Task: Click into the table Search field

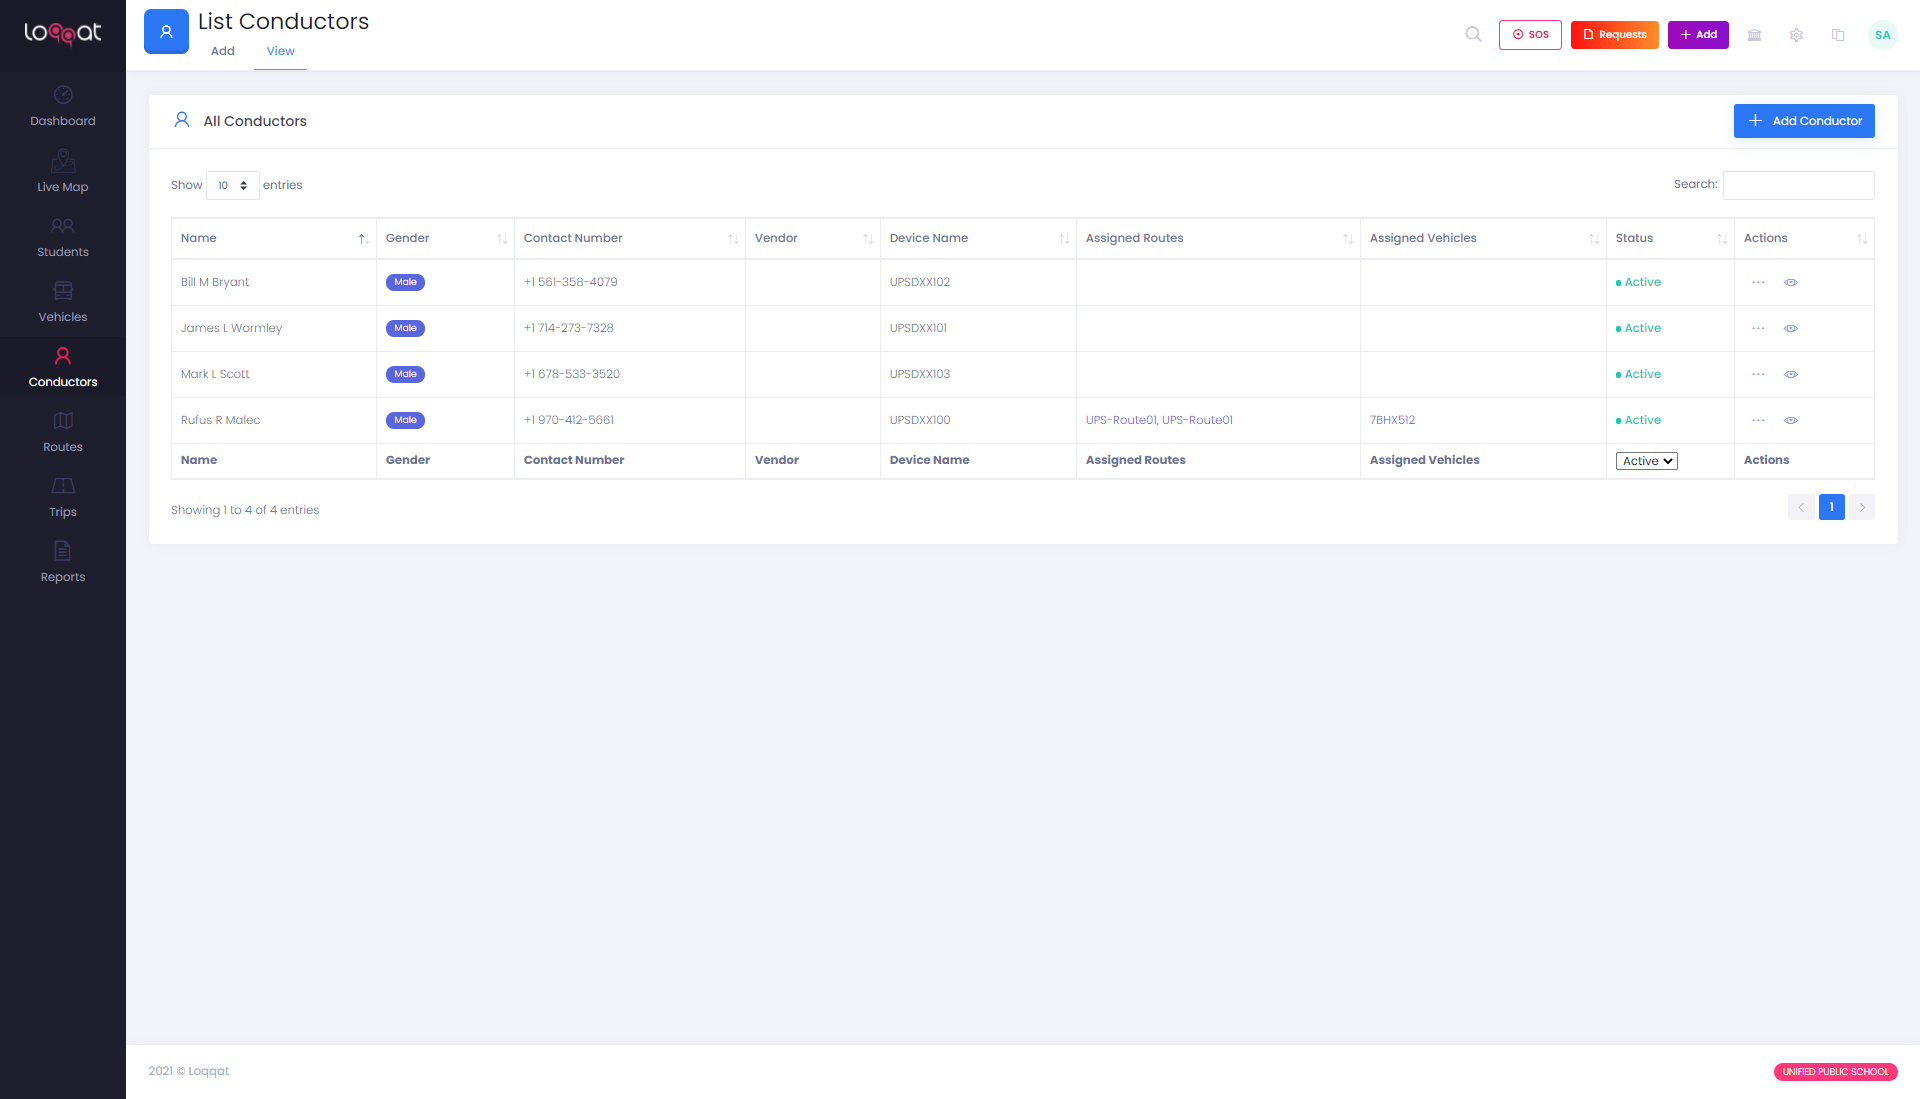Action: click(x=1797, y=186)
